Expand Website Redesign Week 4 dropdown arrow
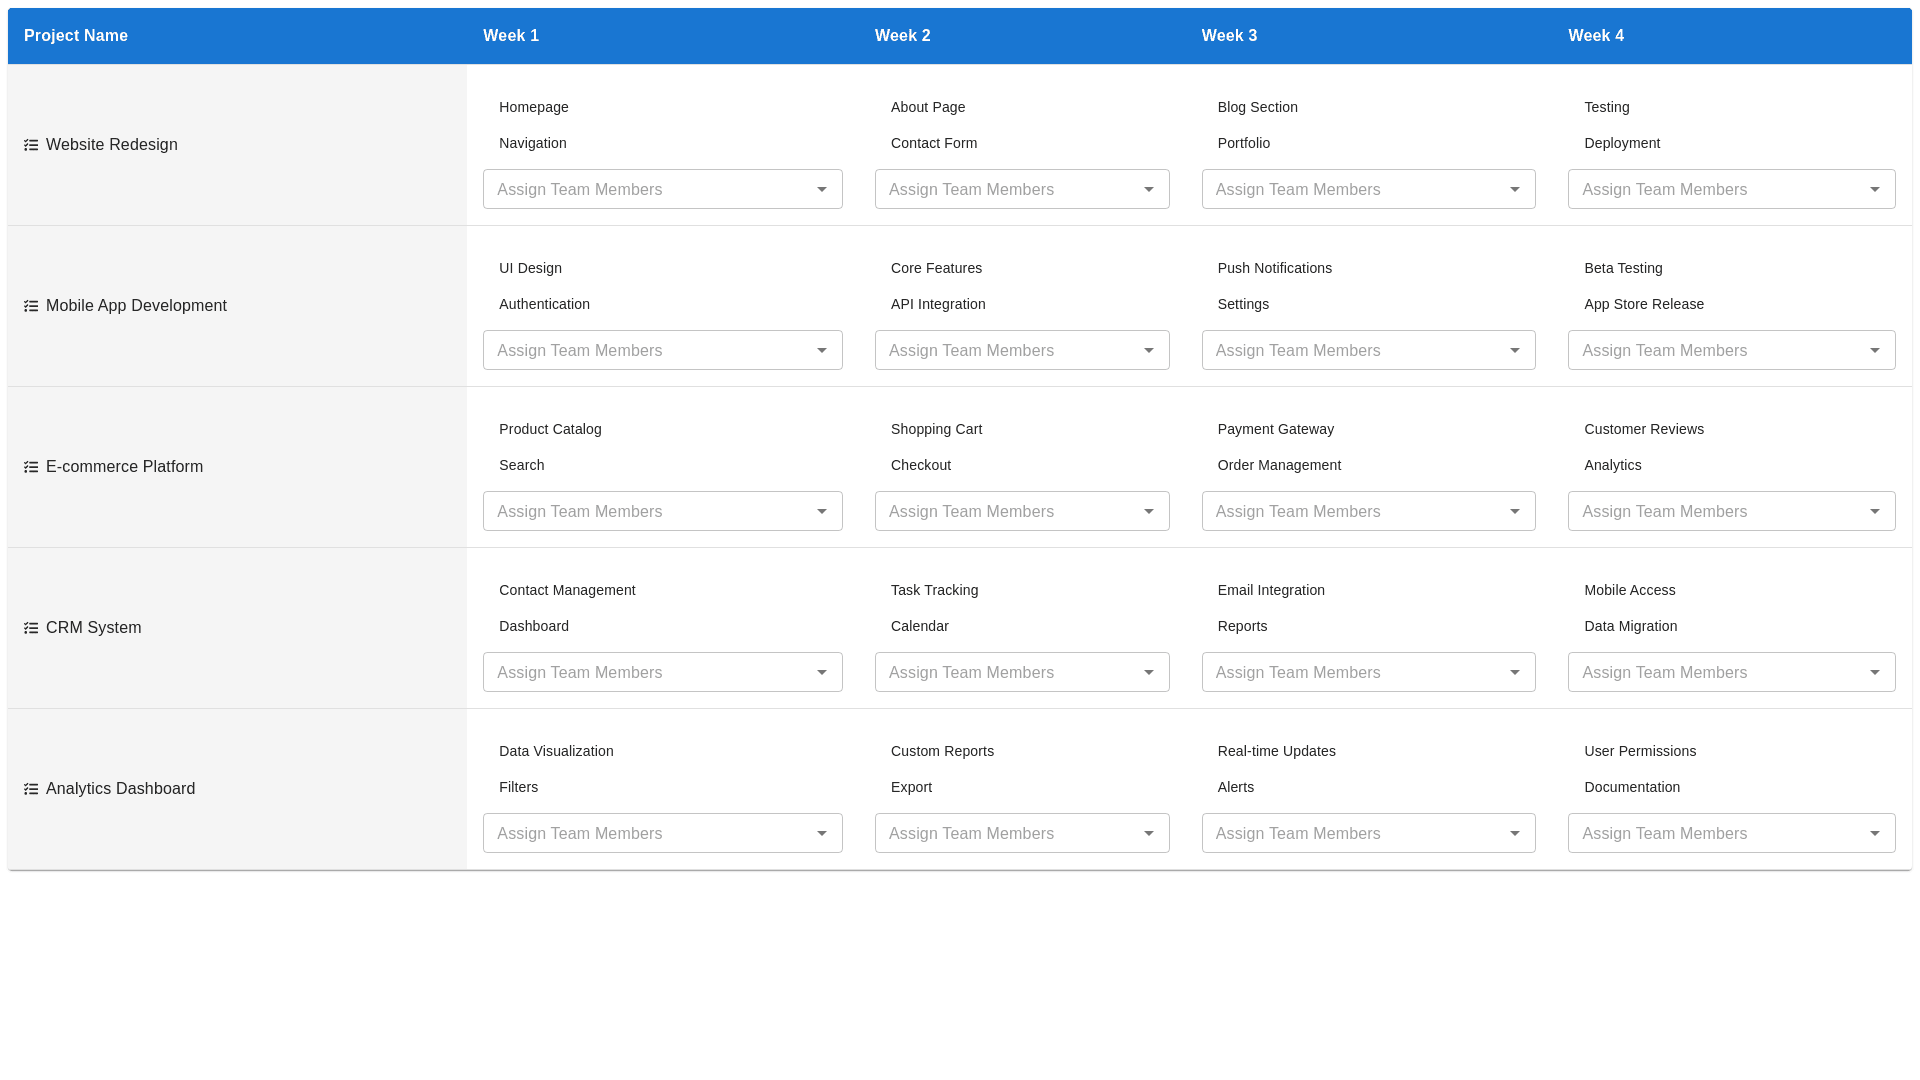1920x1080 pixels. pyautogui.click(x=1874, y=189)
